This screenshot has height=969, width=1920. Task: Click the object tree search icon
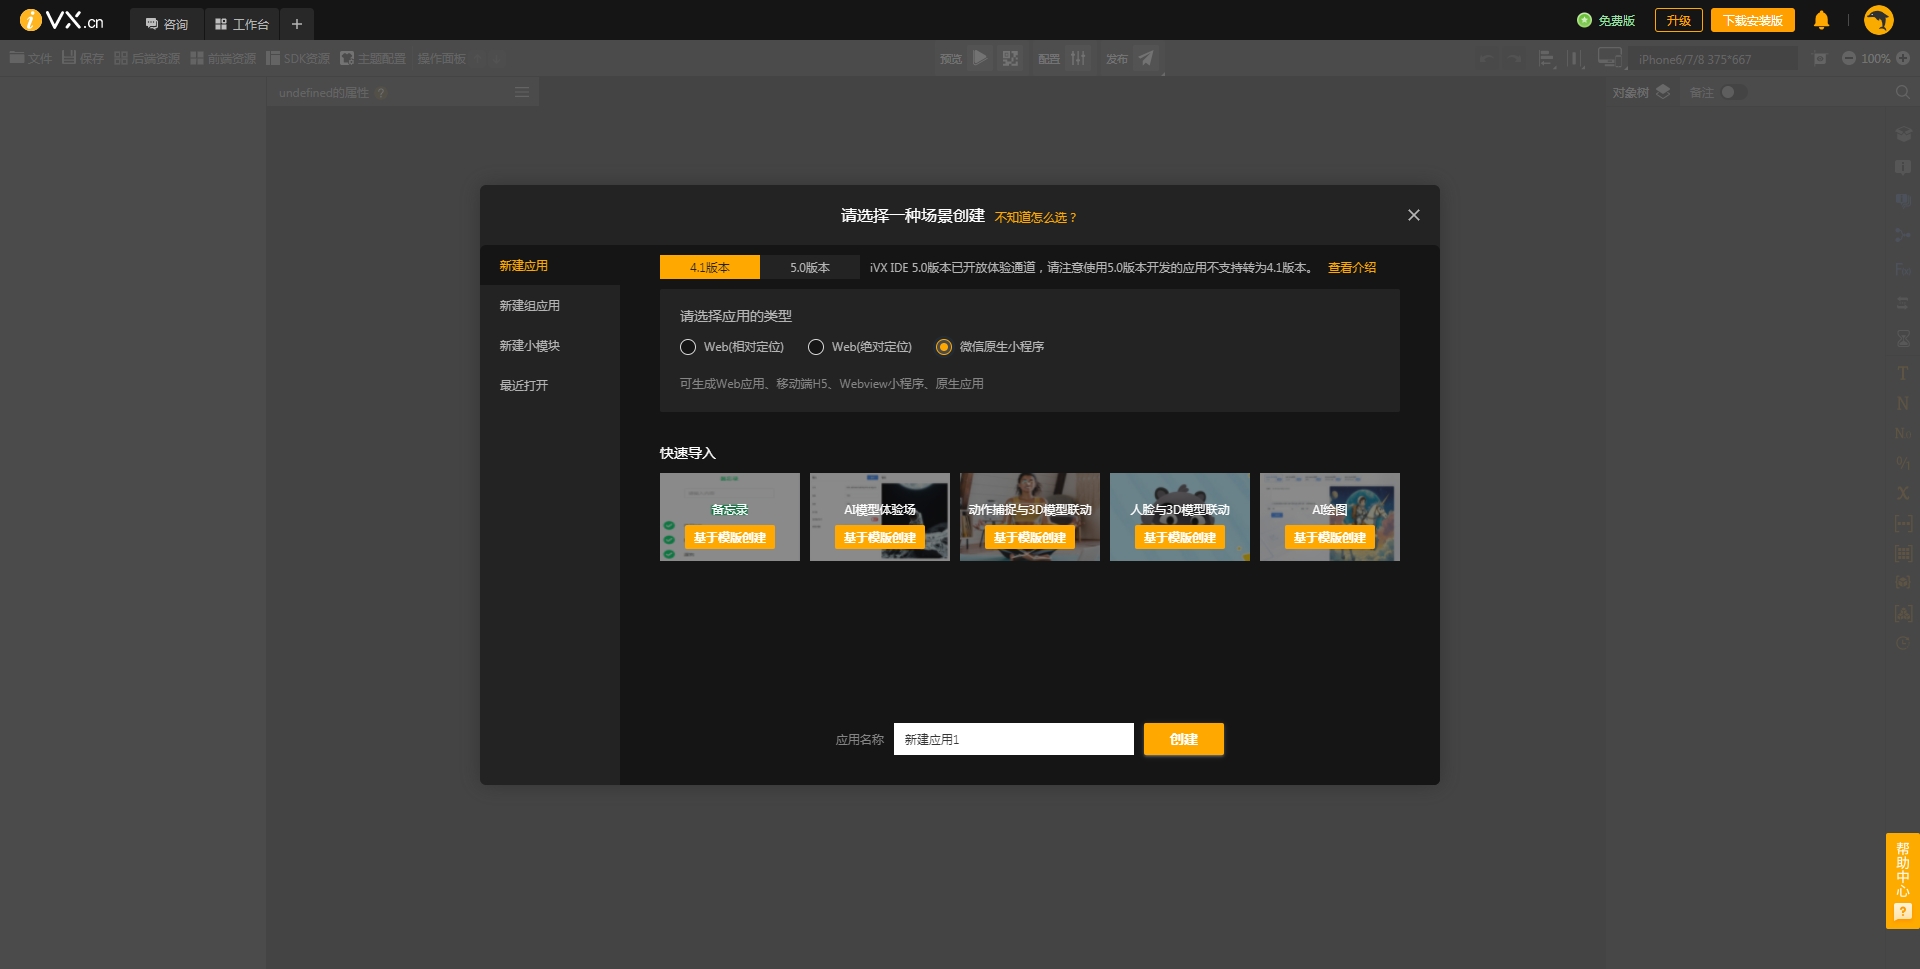click(x=1902, y=92)
